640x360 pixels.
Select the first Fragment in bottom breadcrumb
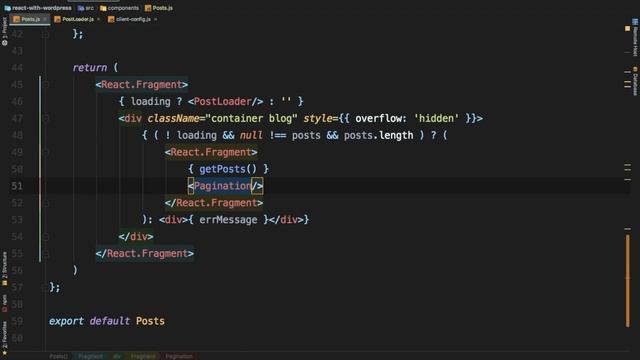90,356
